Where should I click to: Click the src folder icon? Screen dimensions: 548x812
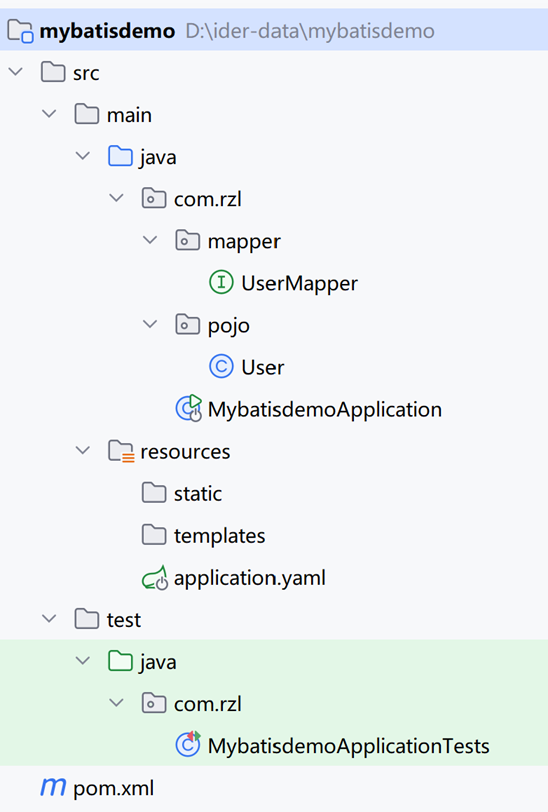53,72
